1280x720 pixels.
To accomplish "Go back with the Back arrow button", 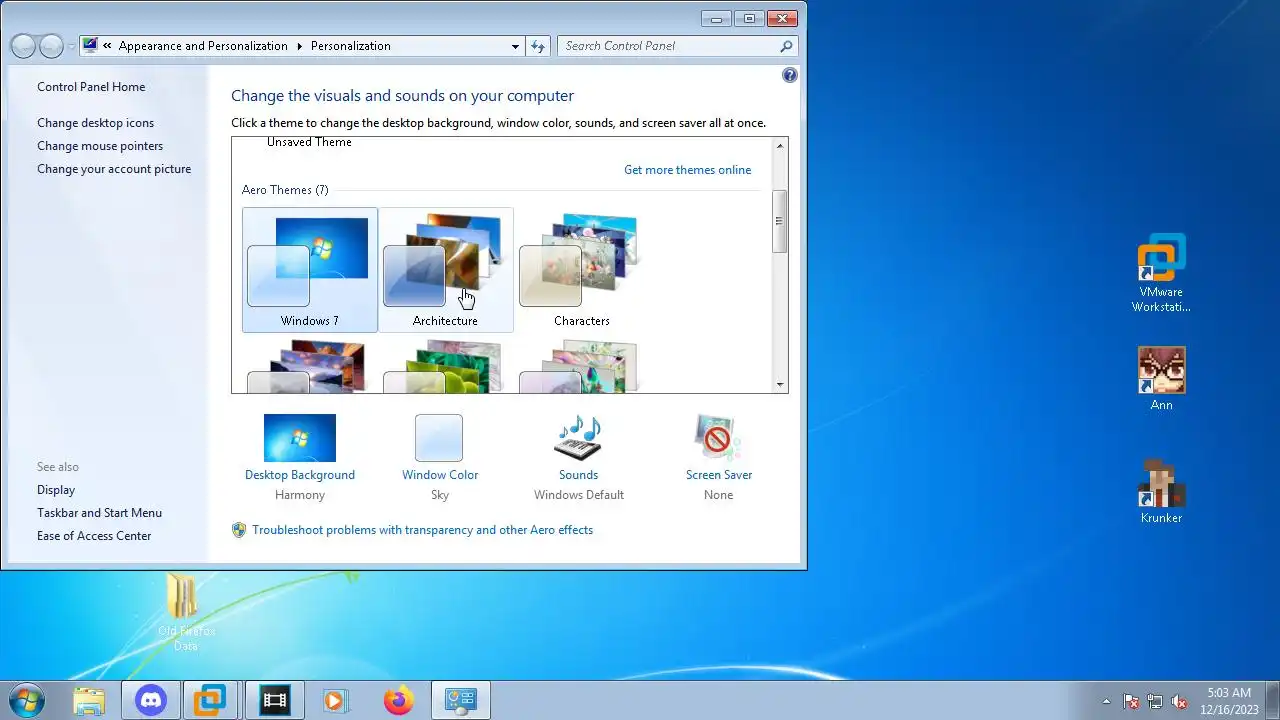I will point(23,46).
